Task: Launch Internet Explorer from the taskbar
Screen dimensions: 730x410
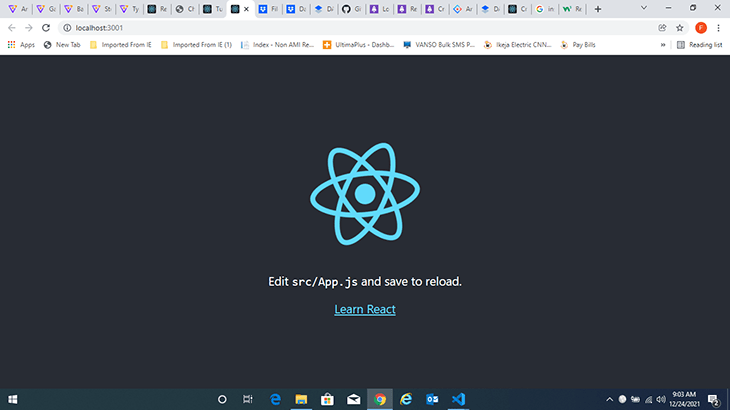Action: [x=406, y=399]
